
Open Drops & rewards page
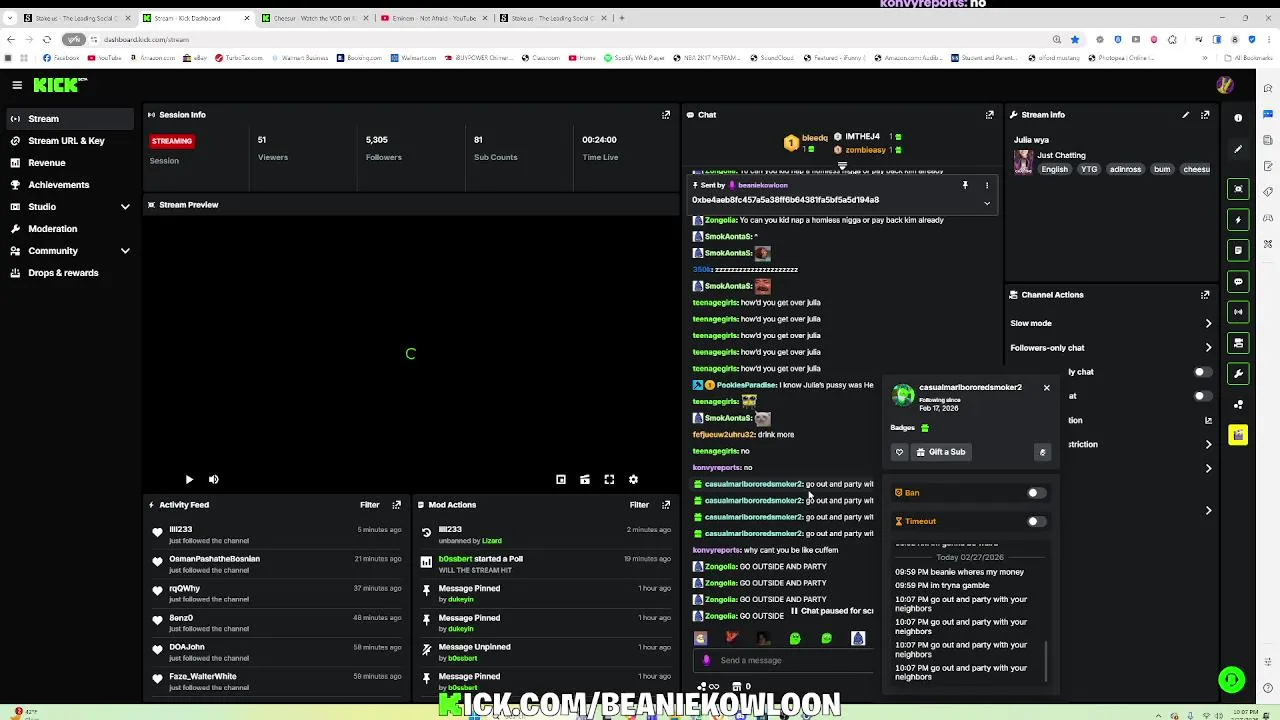[x=68, y=273]
